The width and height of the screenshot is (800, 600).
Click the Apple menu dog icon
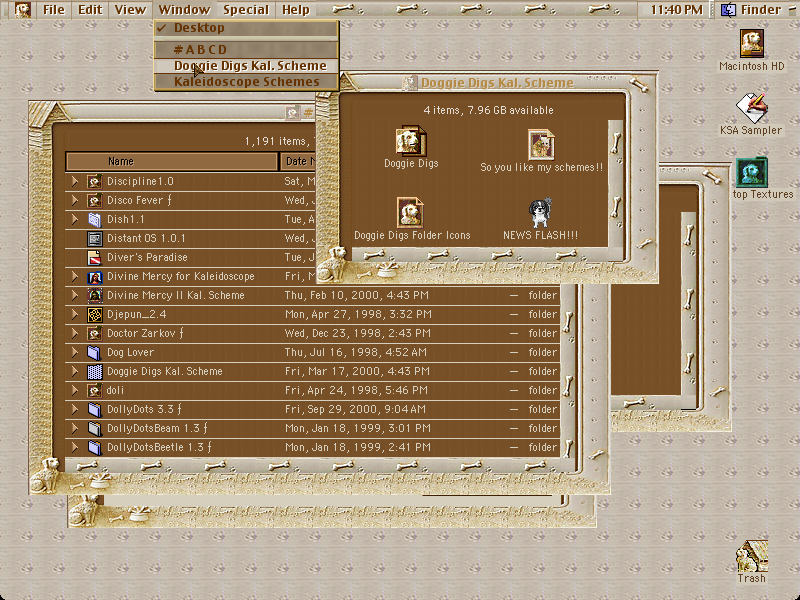(22, 9)
